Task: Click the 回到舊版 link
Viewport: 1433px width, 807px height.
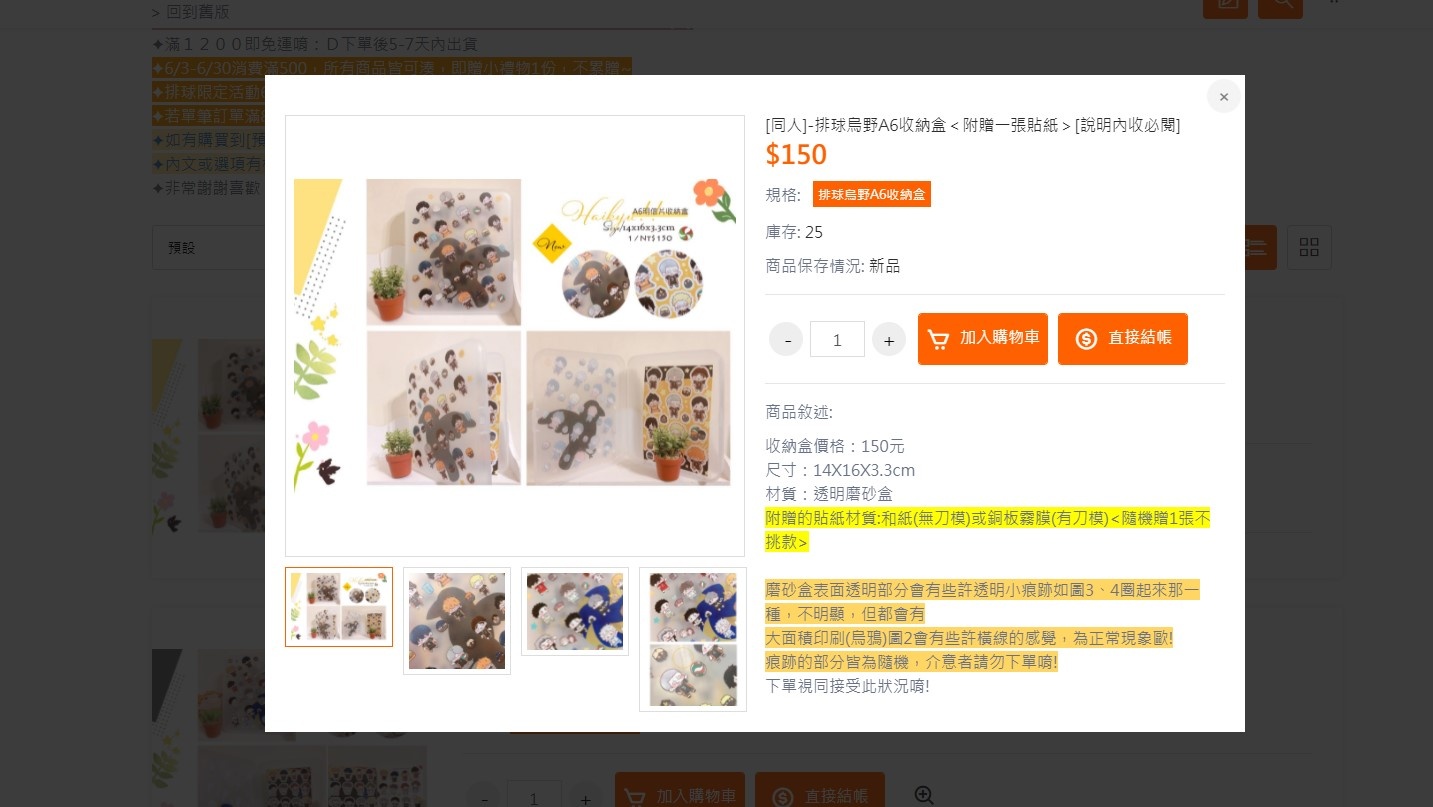Action: (x=191, y=12)
